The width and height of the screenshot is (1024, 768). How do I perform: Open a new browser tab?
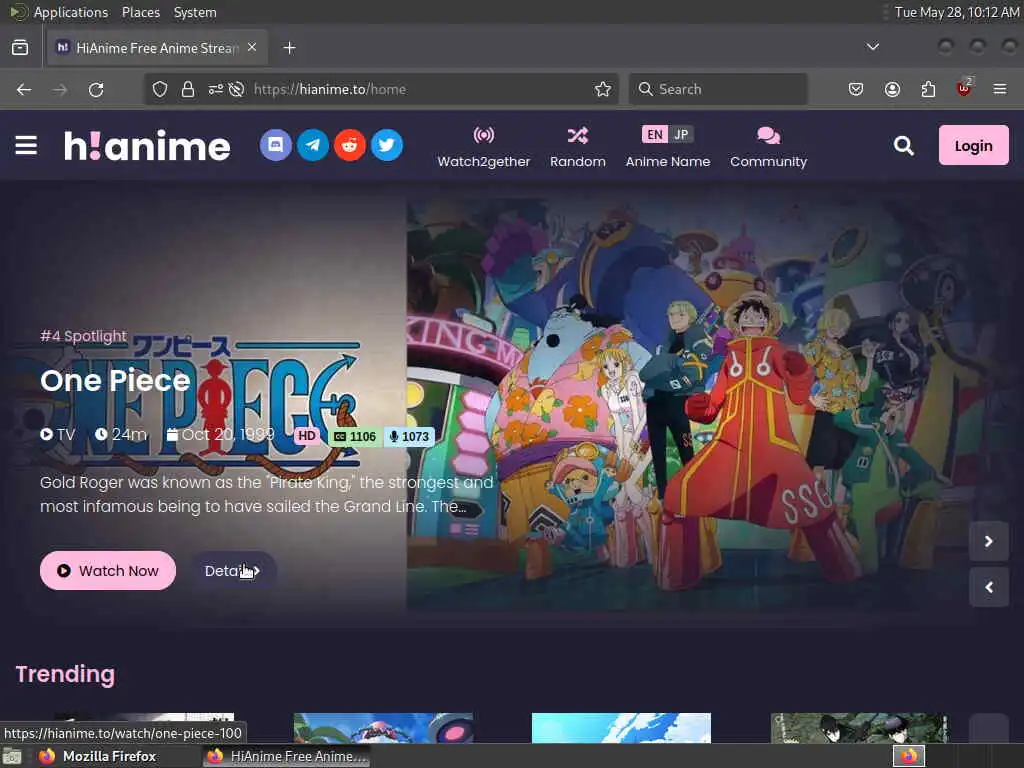[289, 48]
